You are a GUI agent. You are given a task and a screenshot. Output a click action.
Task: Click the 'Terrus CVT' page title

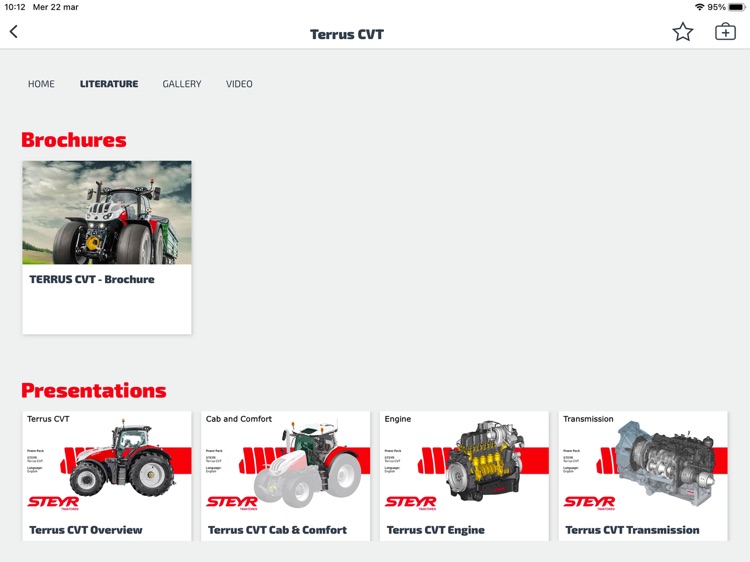click(x=347, y=34)
